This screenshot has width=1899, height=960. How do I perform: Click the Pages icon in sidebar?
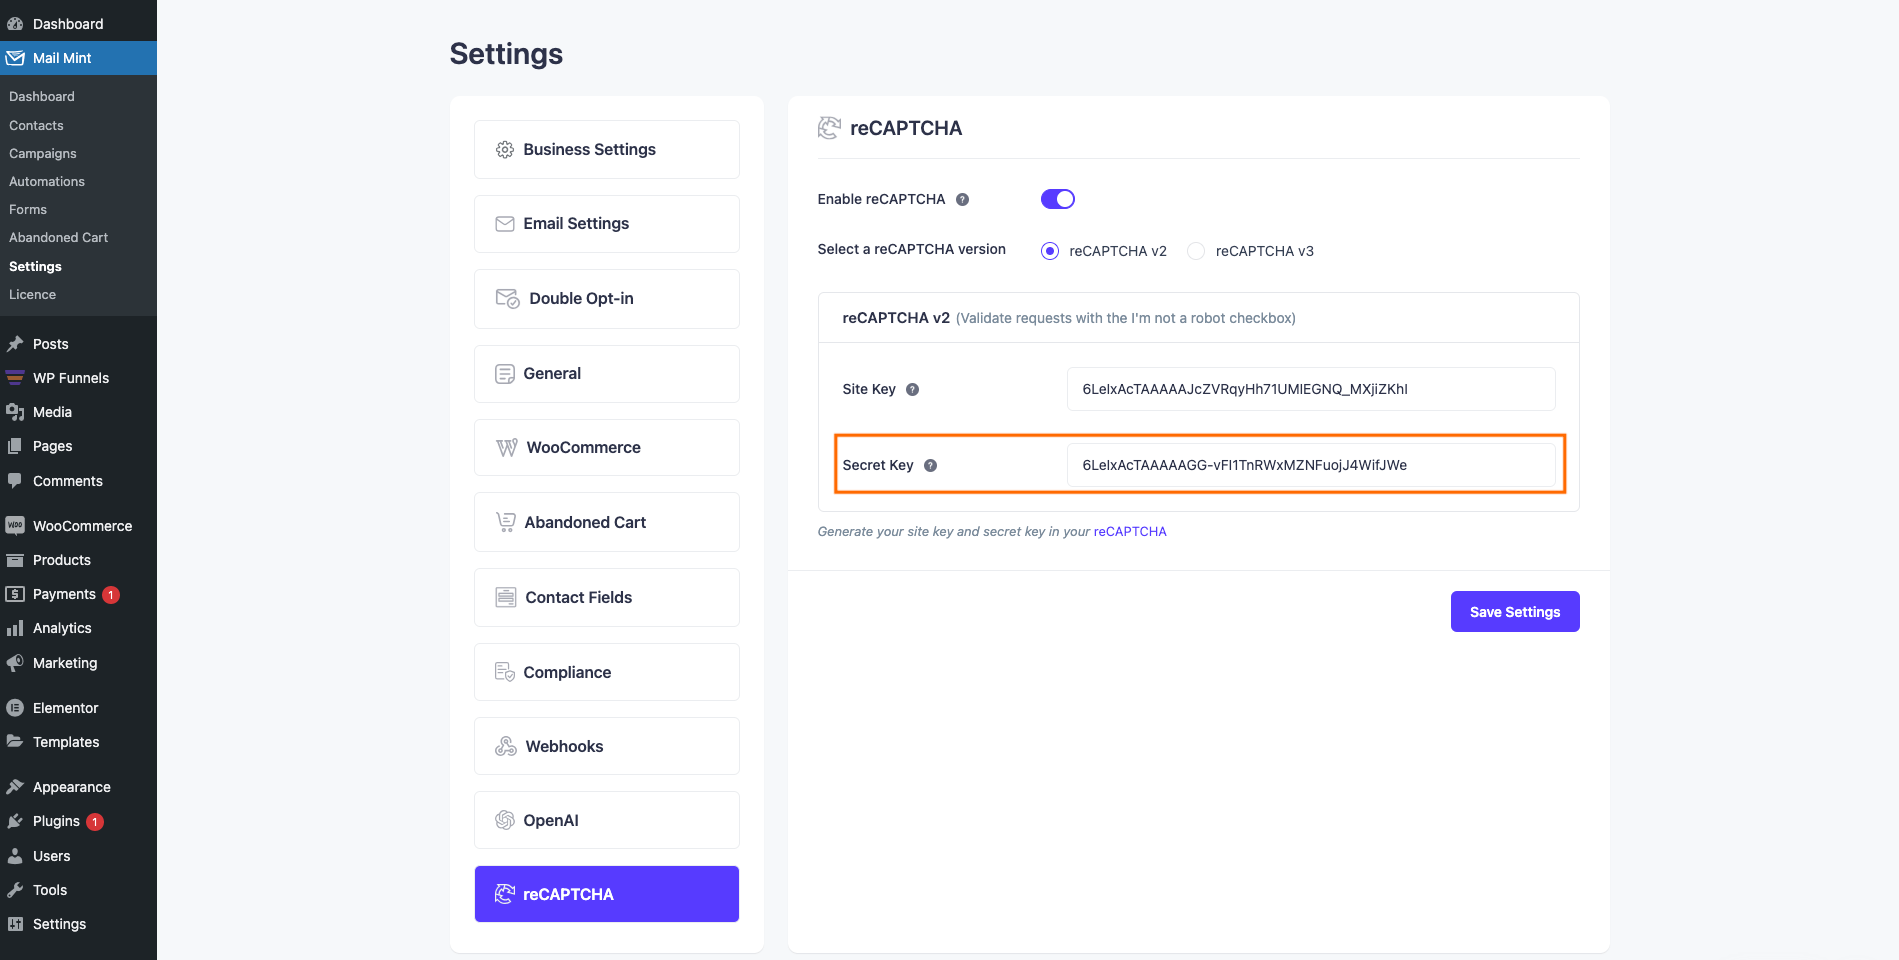[x=15, y=446]
